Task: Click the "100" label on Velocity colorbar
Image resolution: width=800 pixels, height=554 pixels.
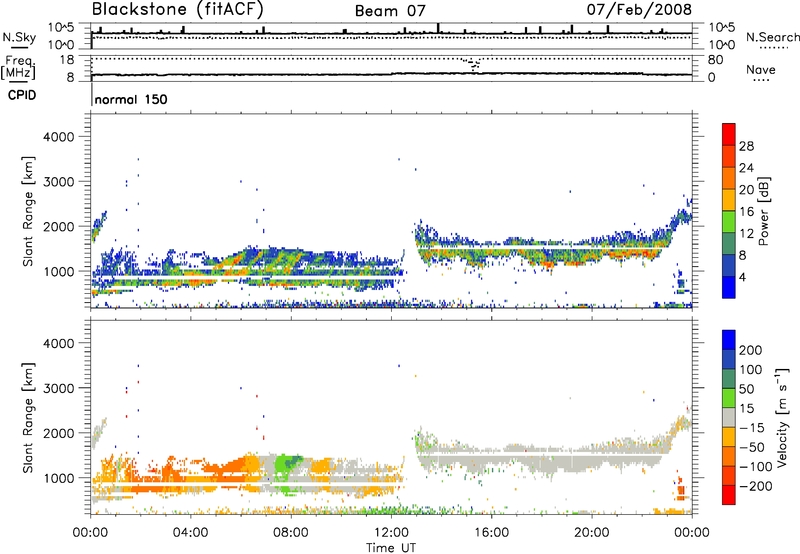Action: pyautogui.click(x=750, y=369)
